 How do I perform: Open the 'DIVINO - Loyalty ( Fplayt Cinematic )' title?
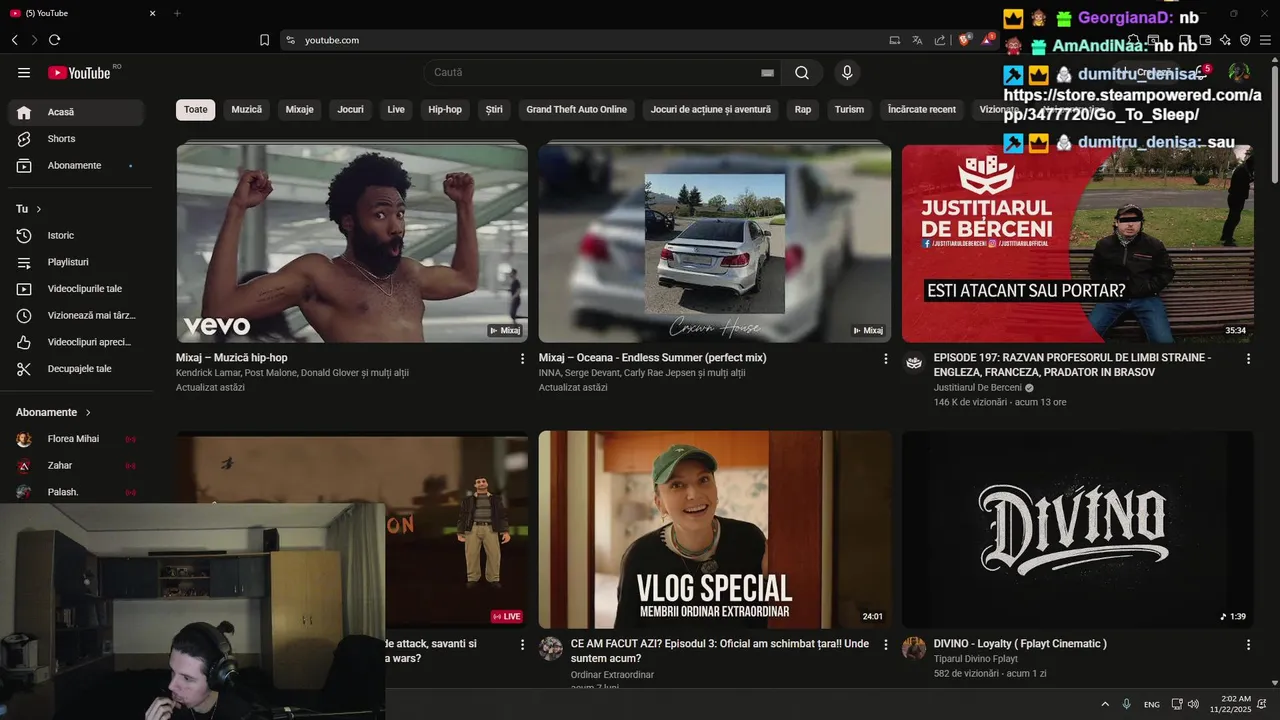click(1020, 644)
